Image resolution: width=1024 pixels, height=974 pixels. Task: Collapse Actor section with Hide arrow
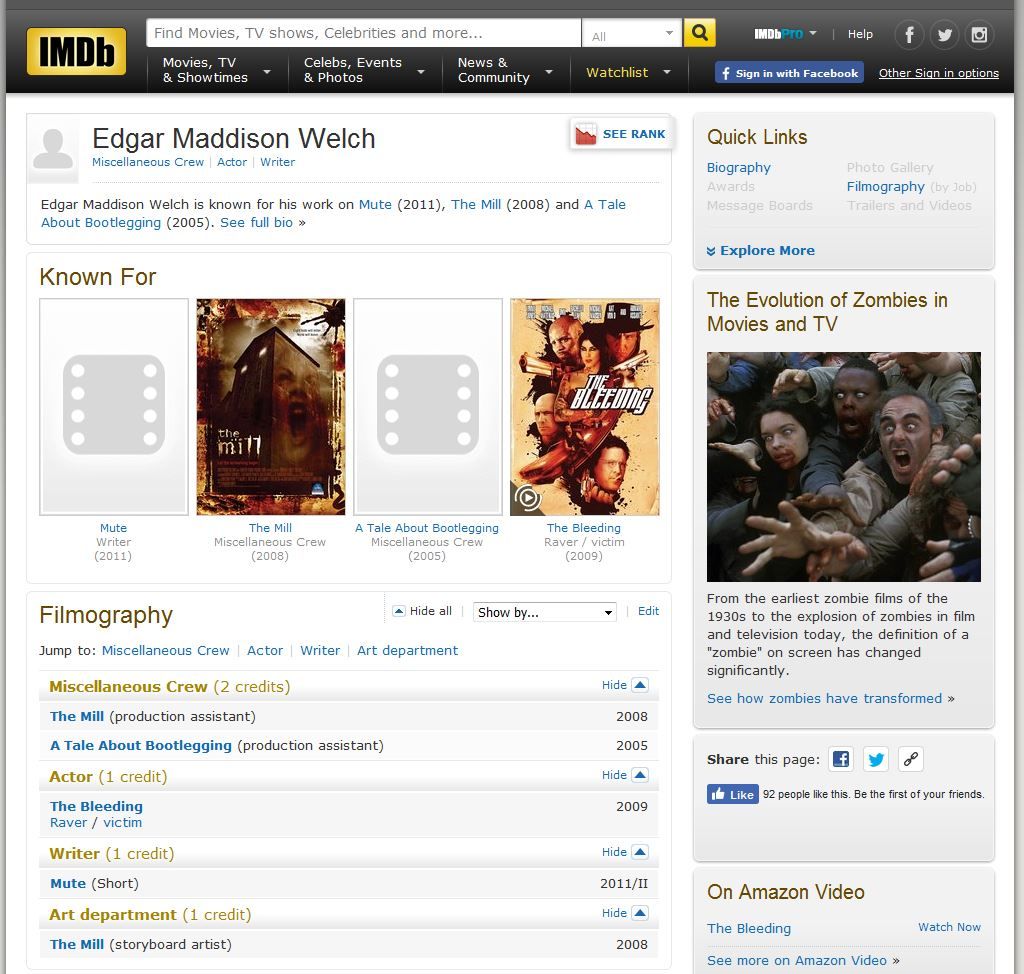pos(640,775)
